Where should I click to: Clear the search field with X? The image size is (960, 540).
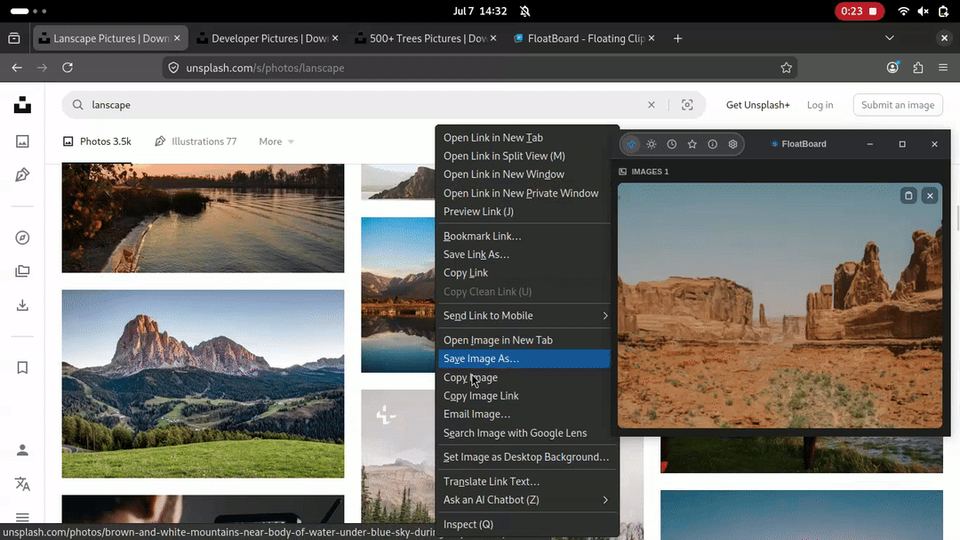[651, 105]
